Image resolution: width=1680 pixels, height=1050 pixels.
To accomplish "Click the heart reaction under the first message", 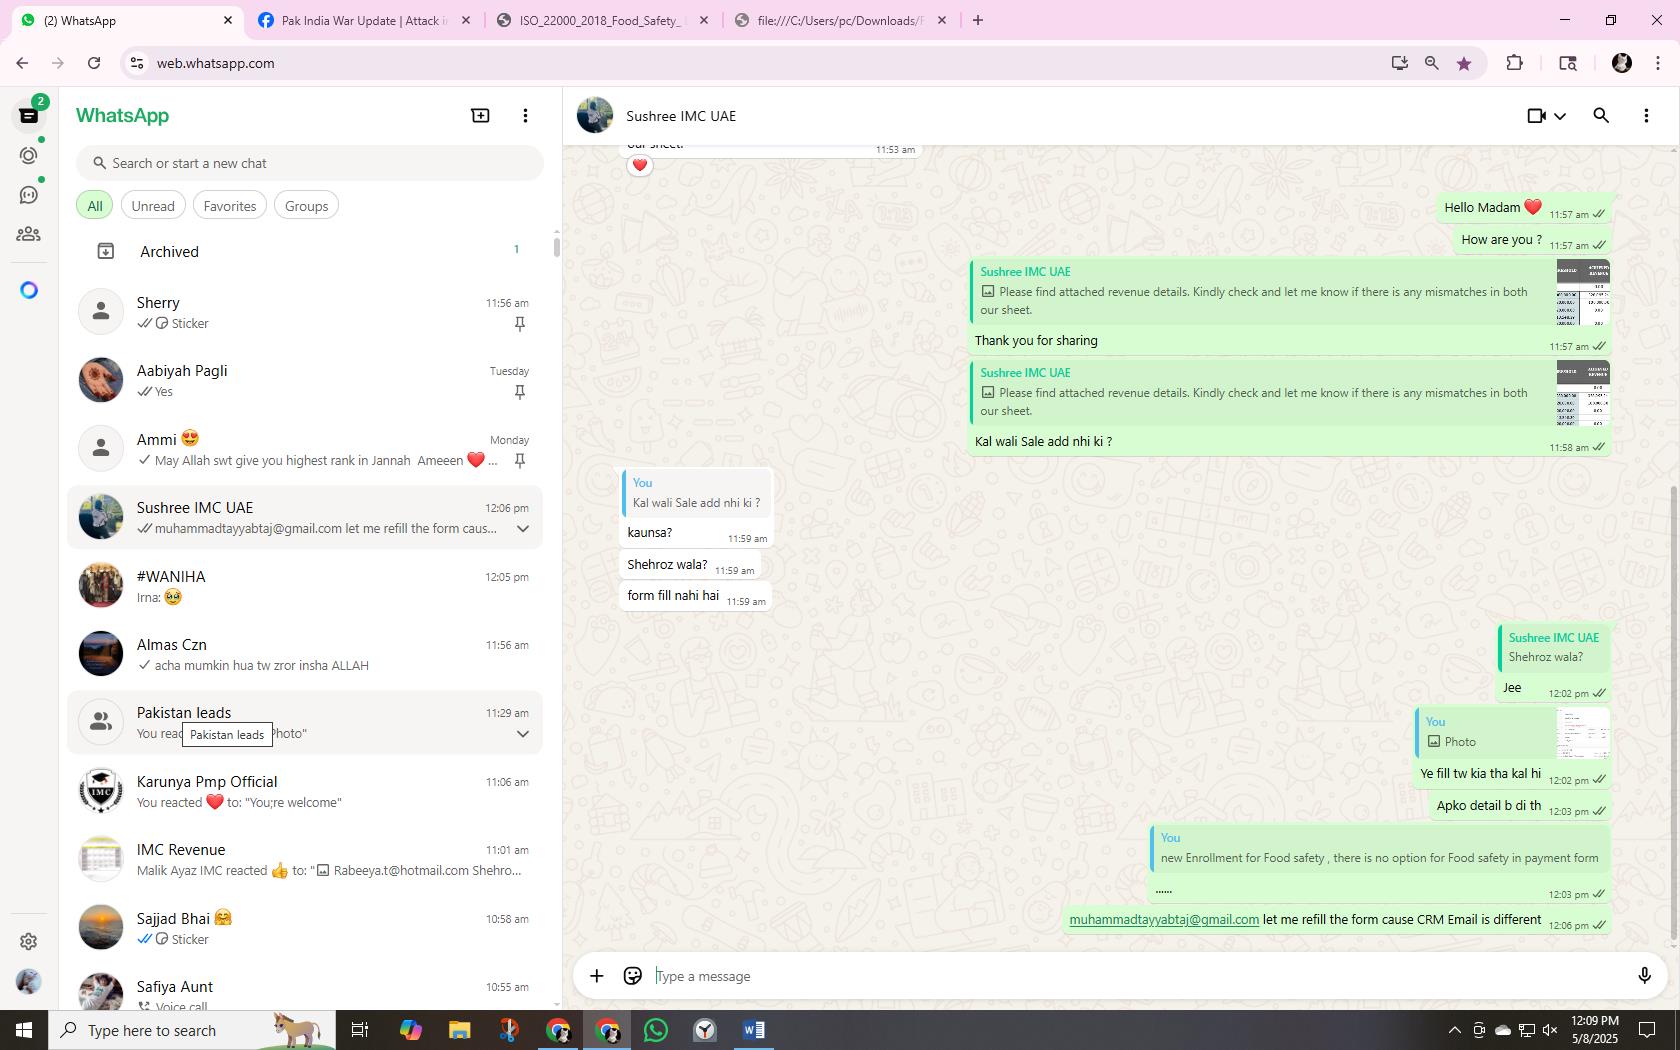I will click(x=640, y=165).
